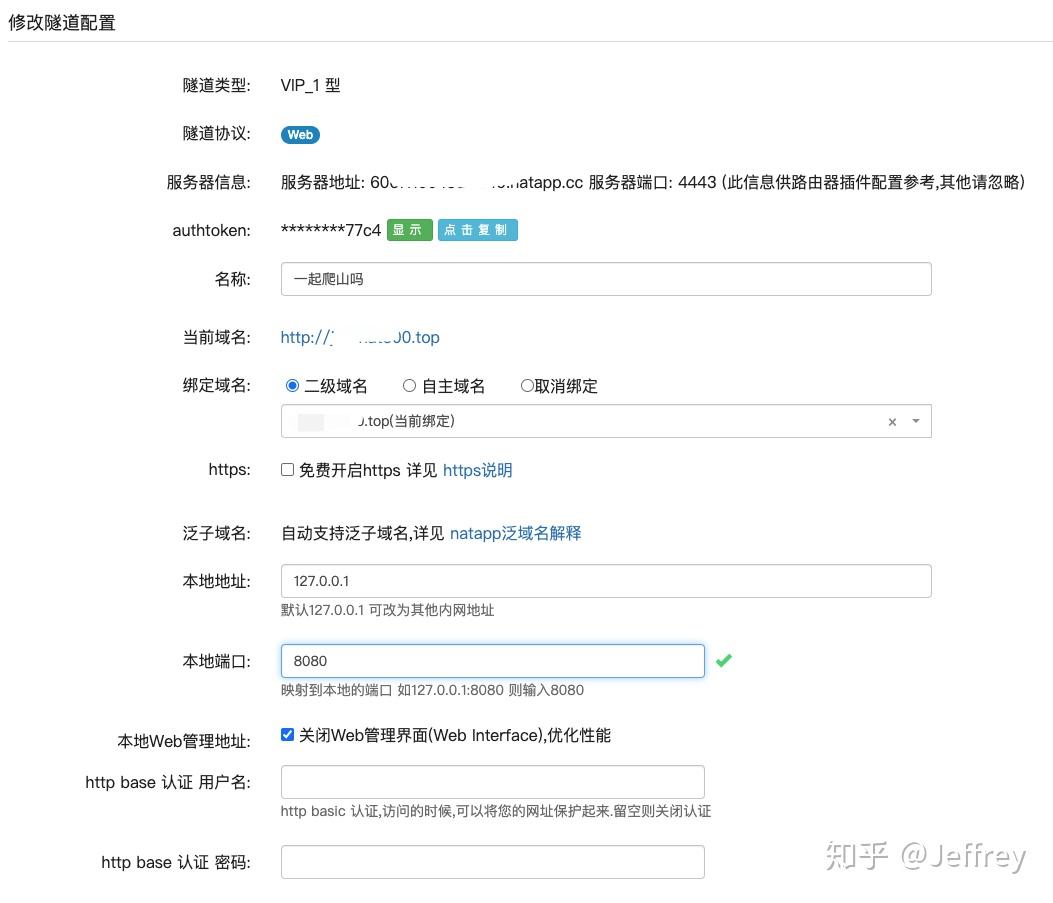The width and height of the screenshot is (1053, 903).
Task: Click the http base 认证 密码 field
Action: coord(493,861)
